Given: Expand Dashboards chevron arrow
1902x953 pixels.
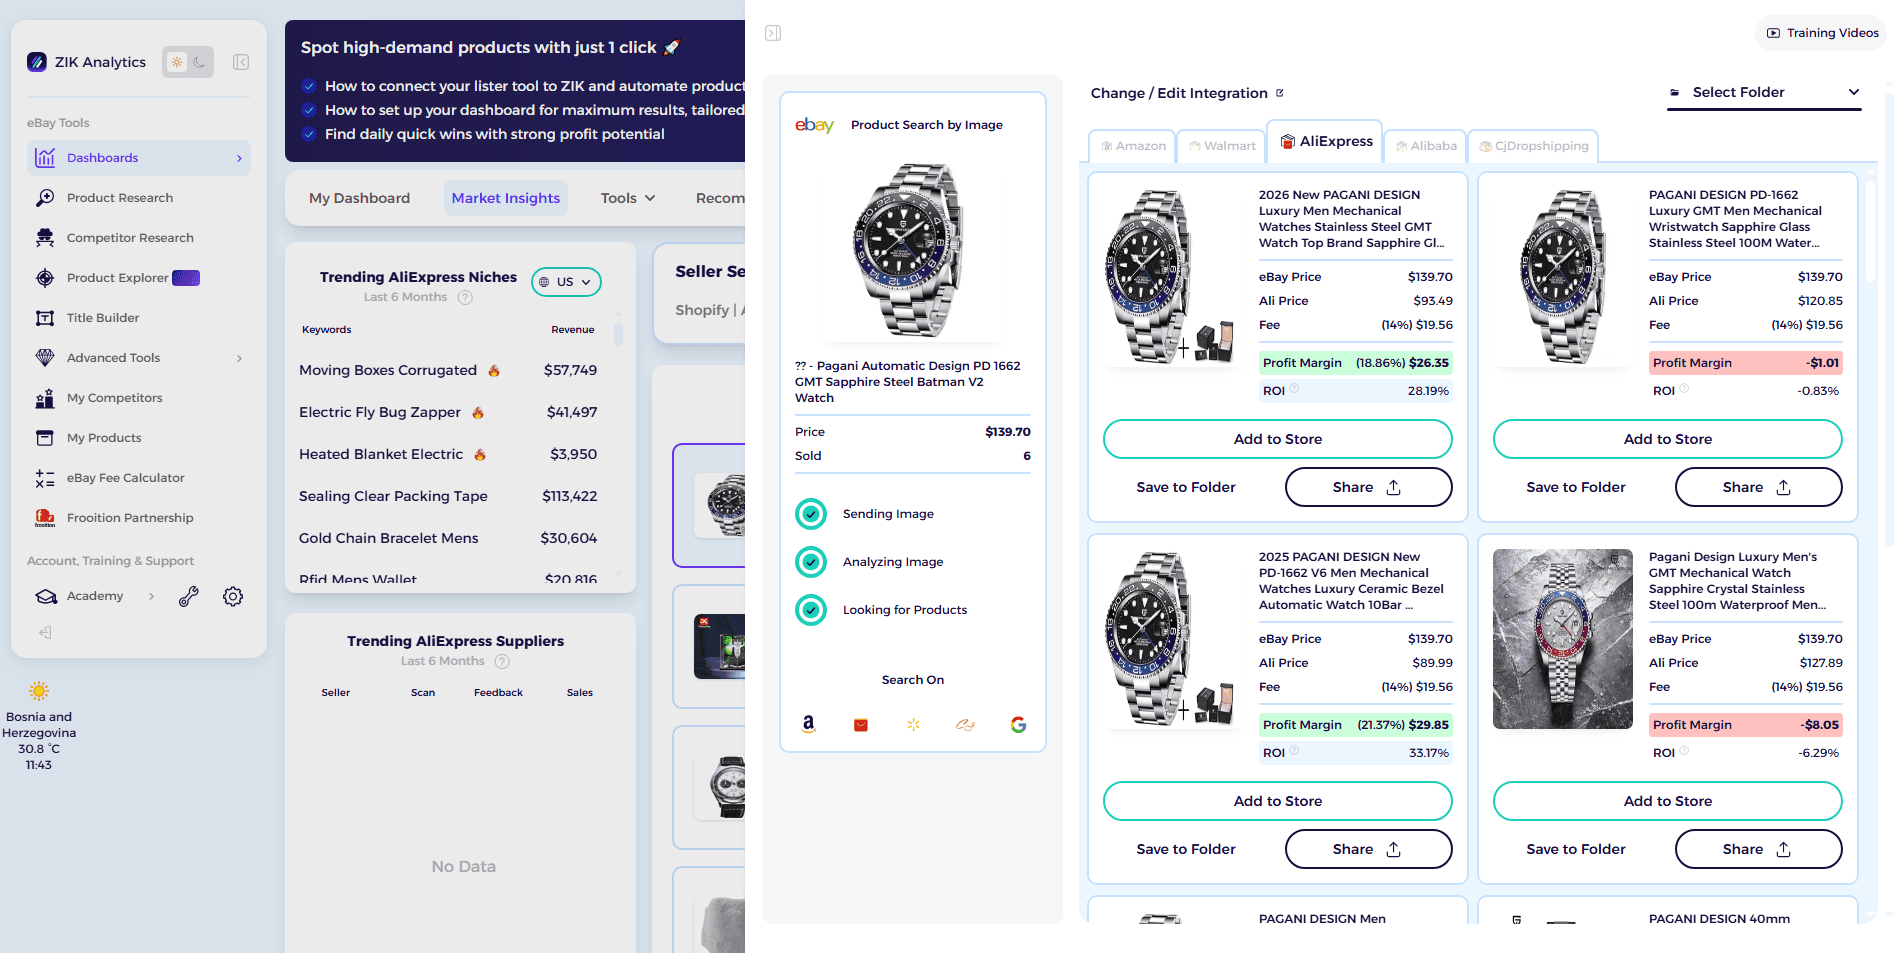Looking at the screenshot, I should tap(239, 158).
